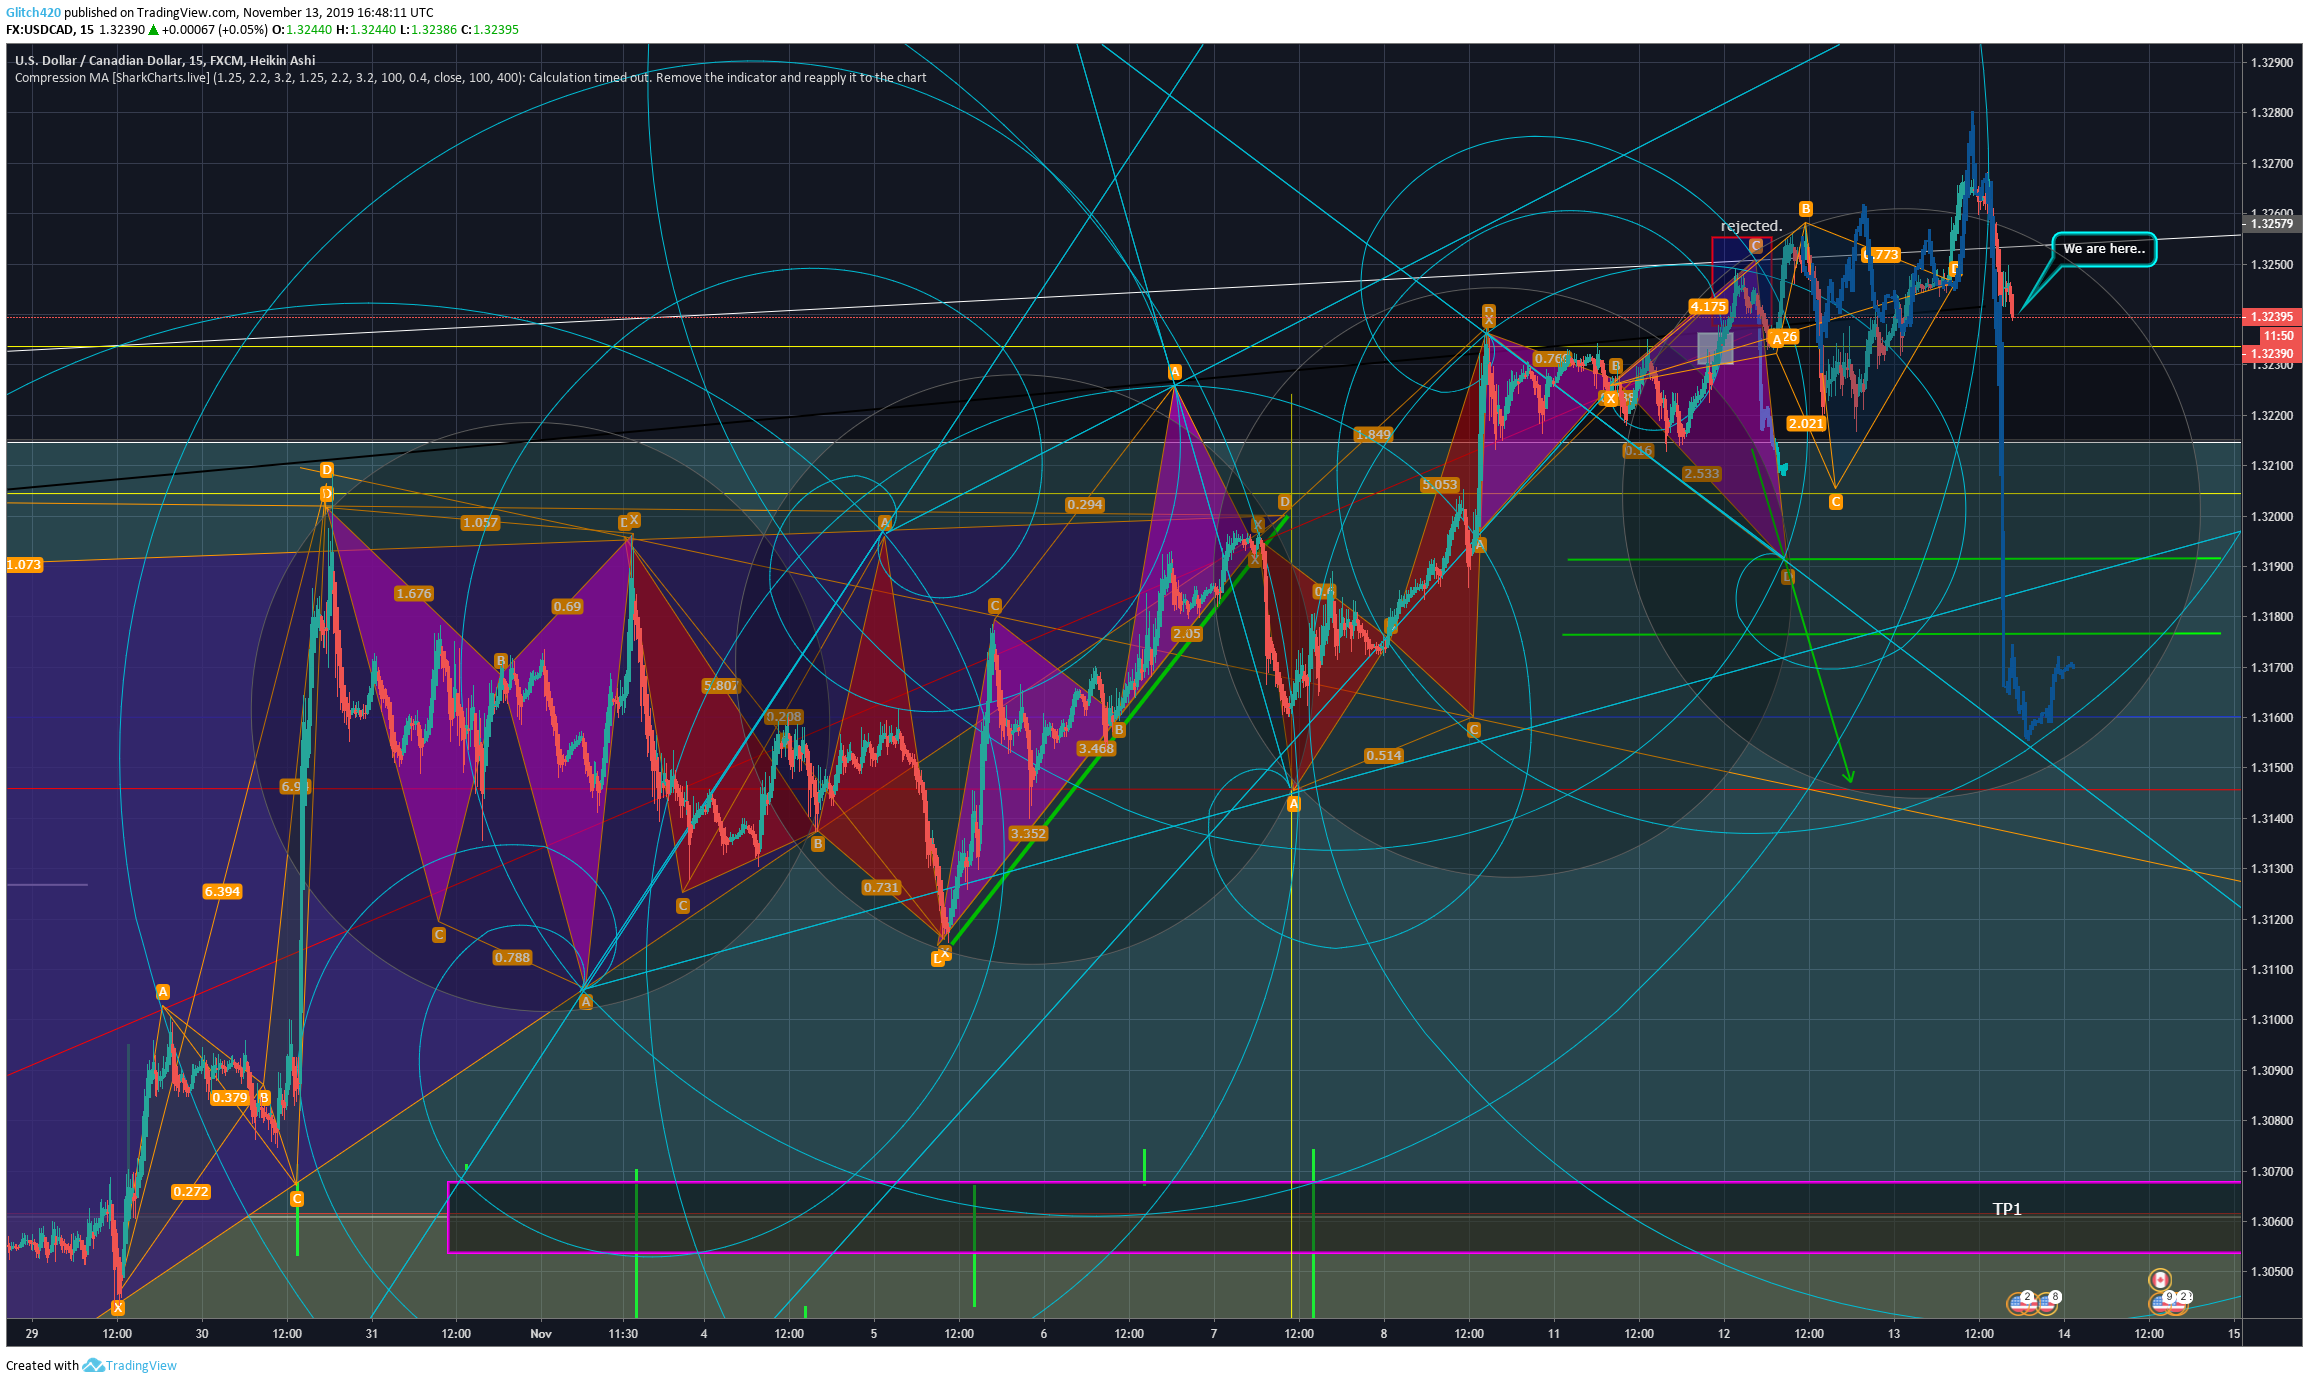
Task: Select the 1.057 harmonic ratio label
Action: click(480, 523)
